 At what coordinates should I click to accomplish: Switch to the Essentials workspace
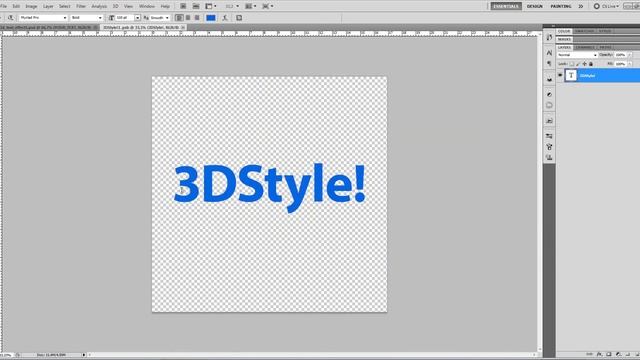(x=506, y=6)
